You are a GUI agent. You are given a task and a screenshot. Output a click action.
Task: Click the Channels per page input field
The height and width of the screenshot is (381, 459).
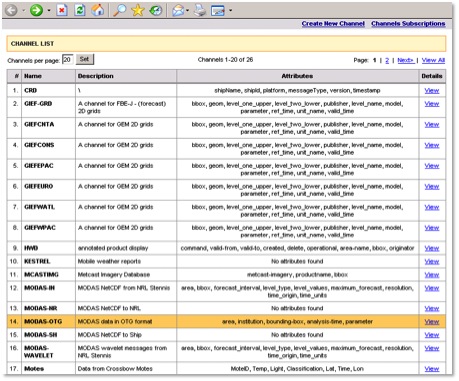point(68,60)
